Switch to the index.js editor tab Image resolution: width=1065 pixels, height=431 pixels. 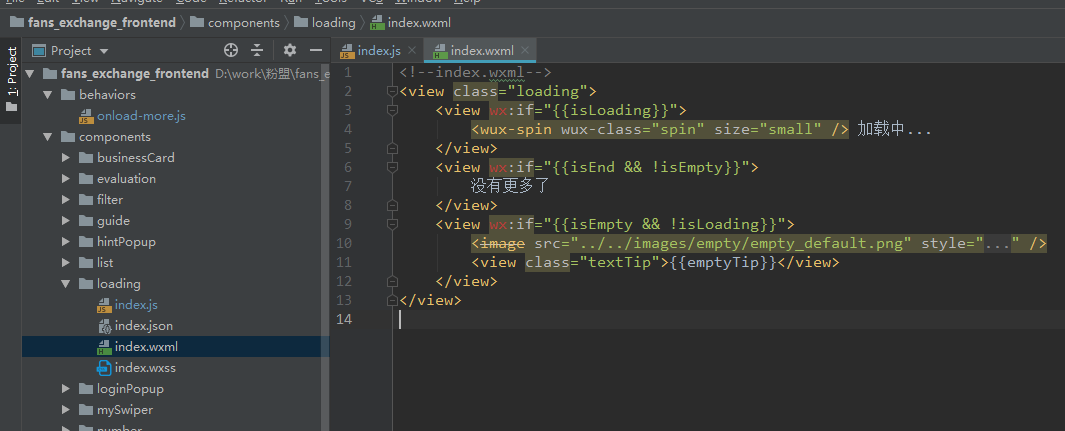click(379, 50)
